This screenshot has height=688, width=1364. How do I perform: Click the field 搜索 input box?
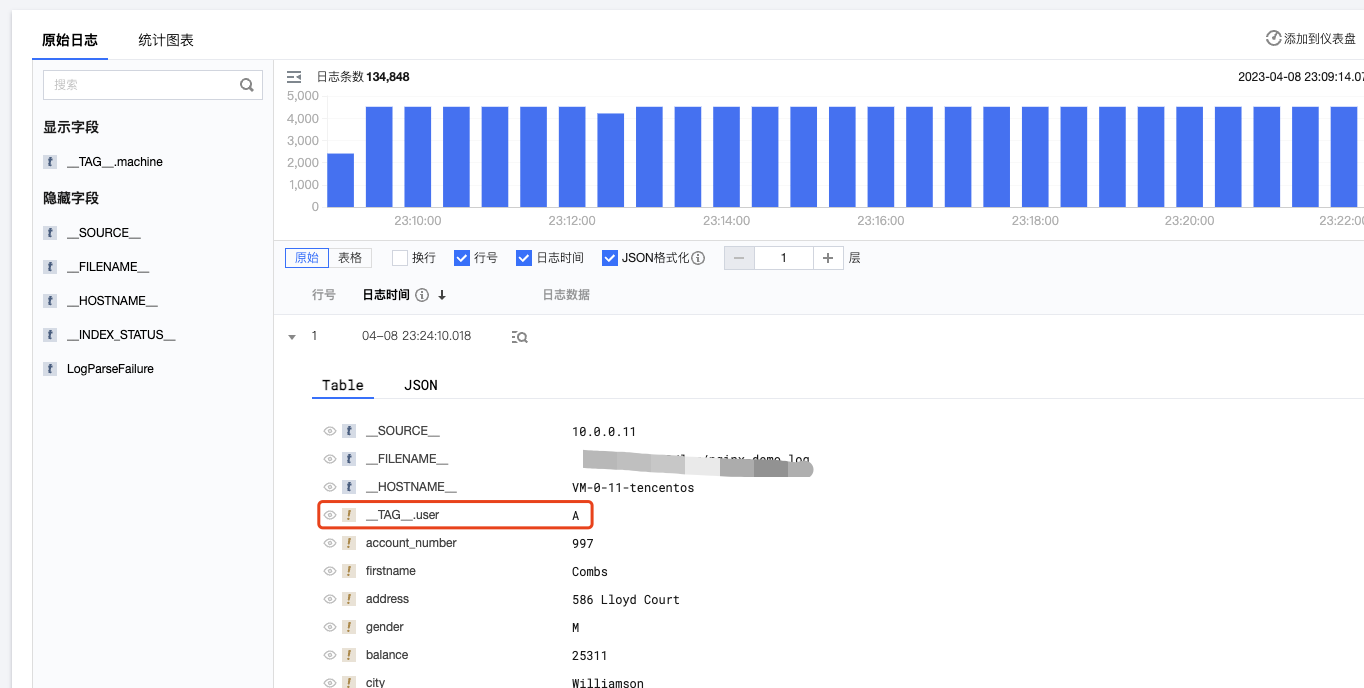(140, 85)
